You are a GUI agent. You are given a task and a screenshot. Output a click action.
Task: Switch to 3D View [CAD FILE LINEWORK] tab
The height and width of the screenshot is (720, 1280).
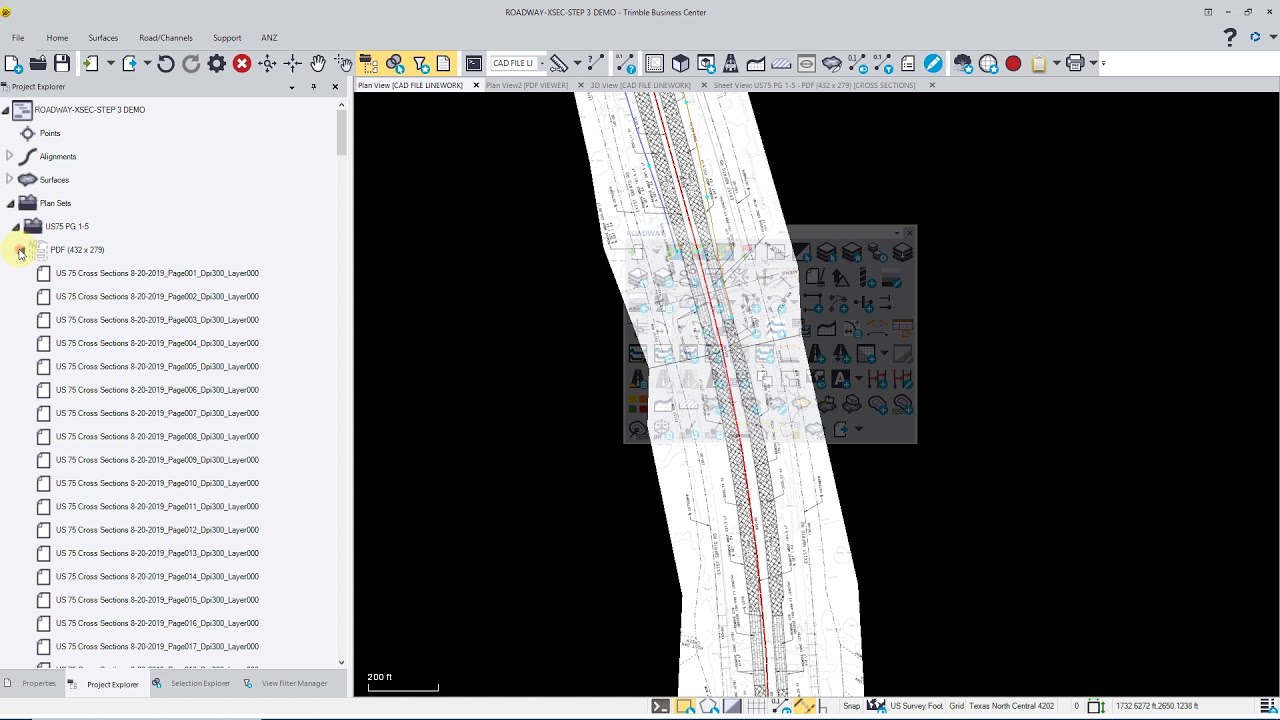click(640, 85)
